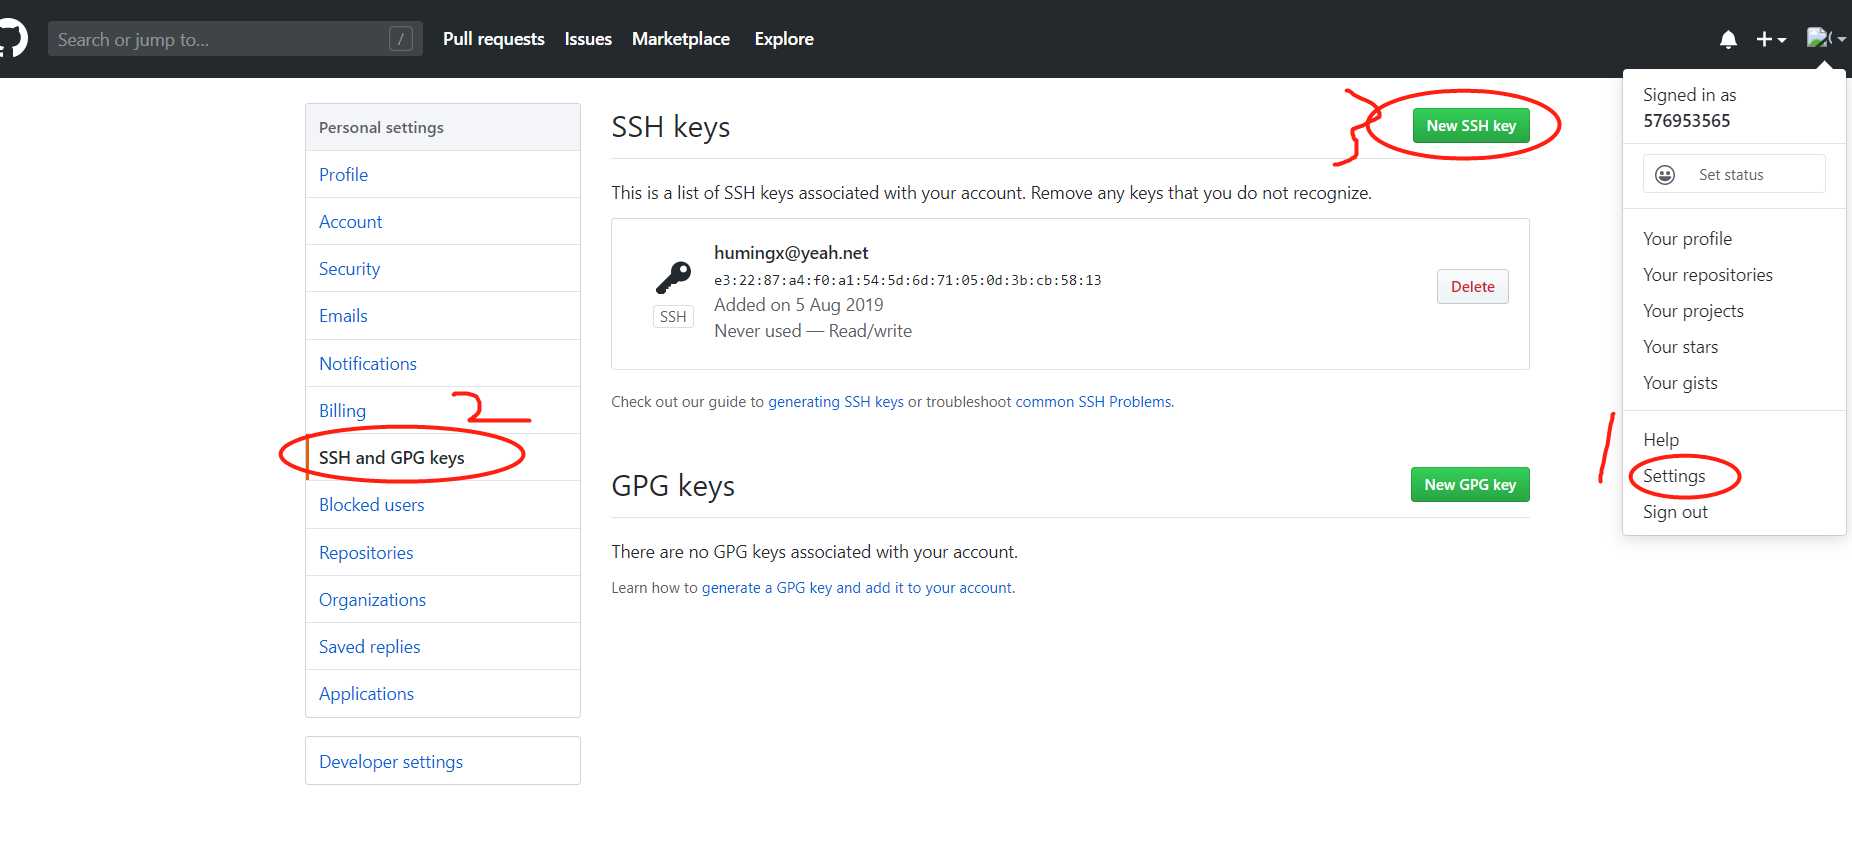Open common SSH Problems link
The width and height of the screenshot is (1852, 844).
pyautogui.click(x=1094, y=402)
